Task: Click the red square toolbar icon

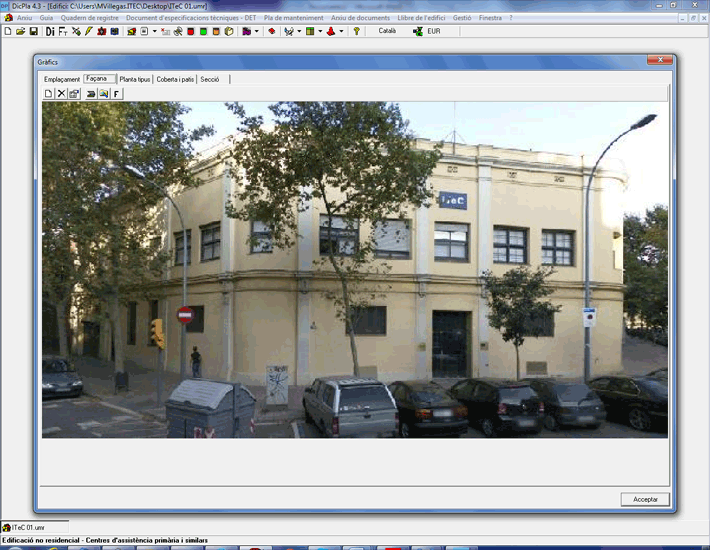Action: click(x=191, y=31)
